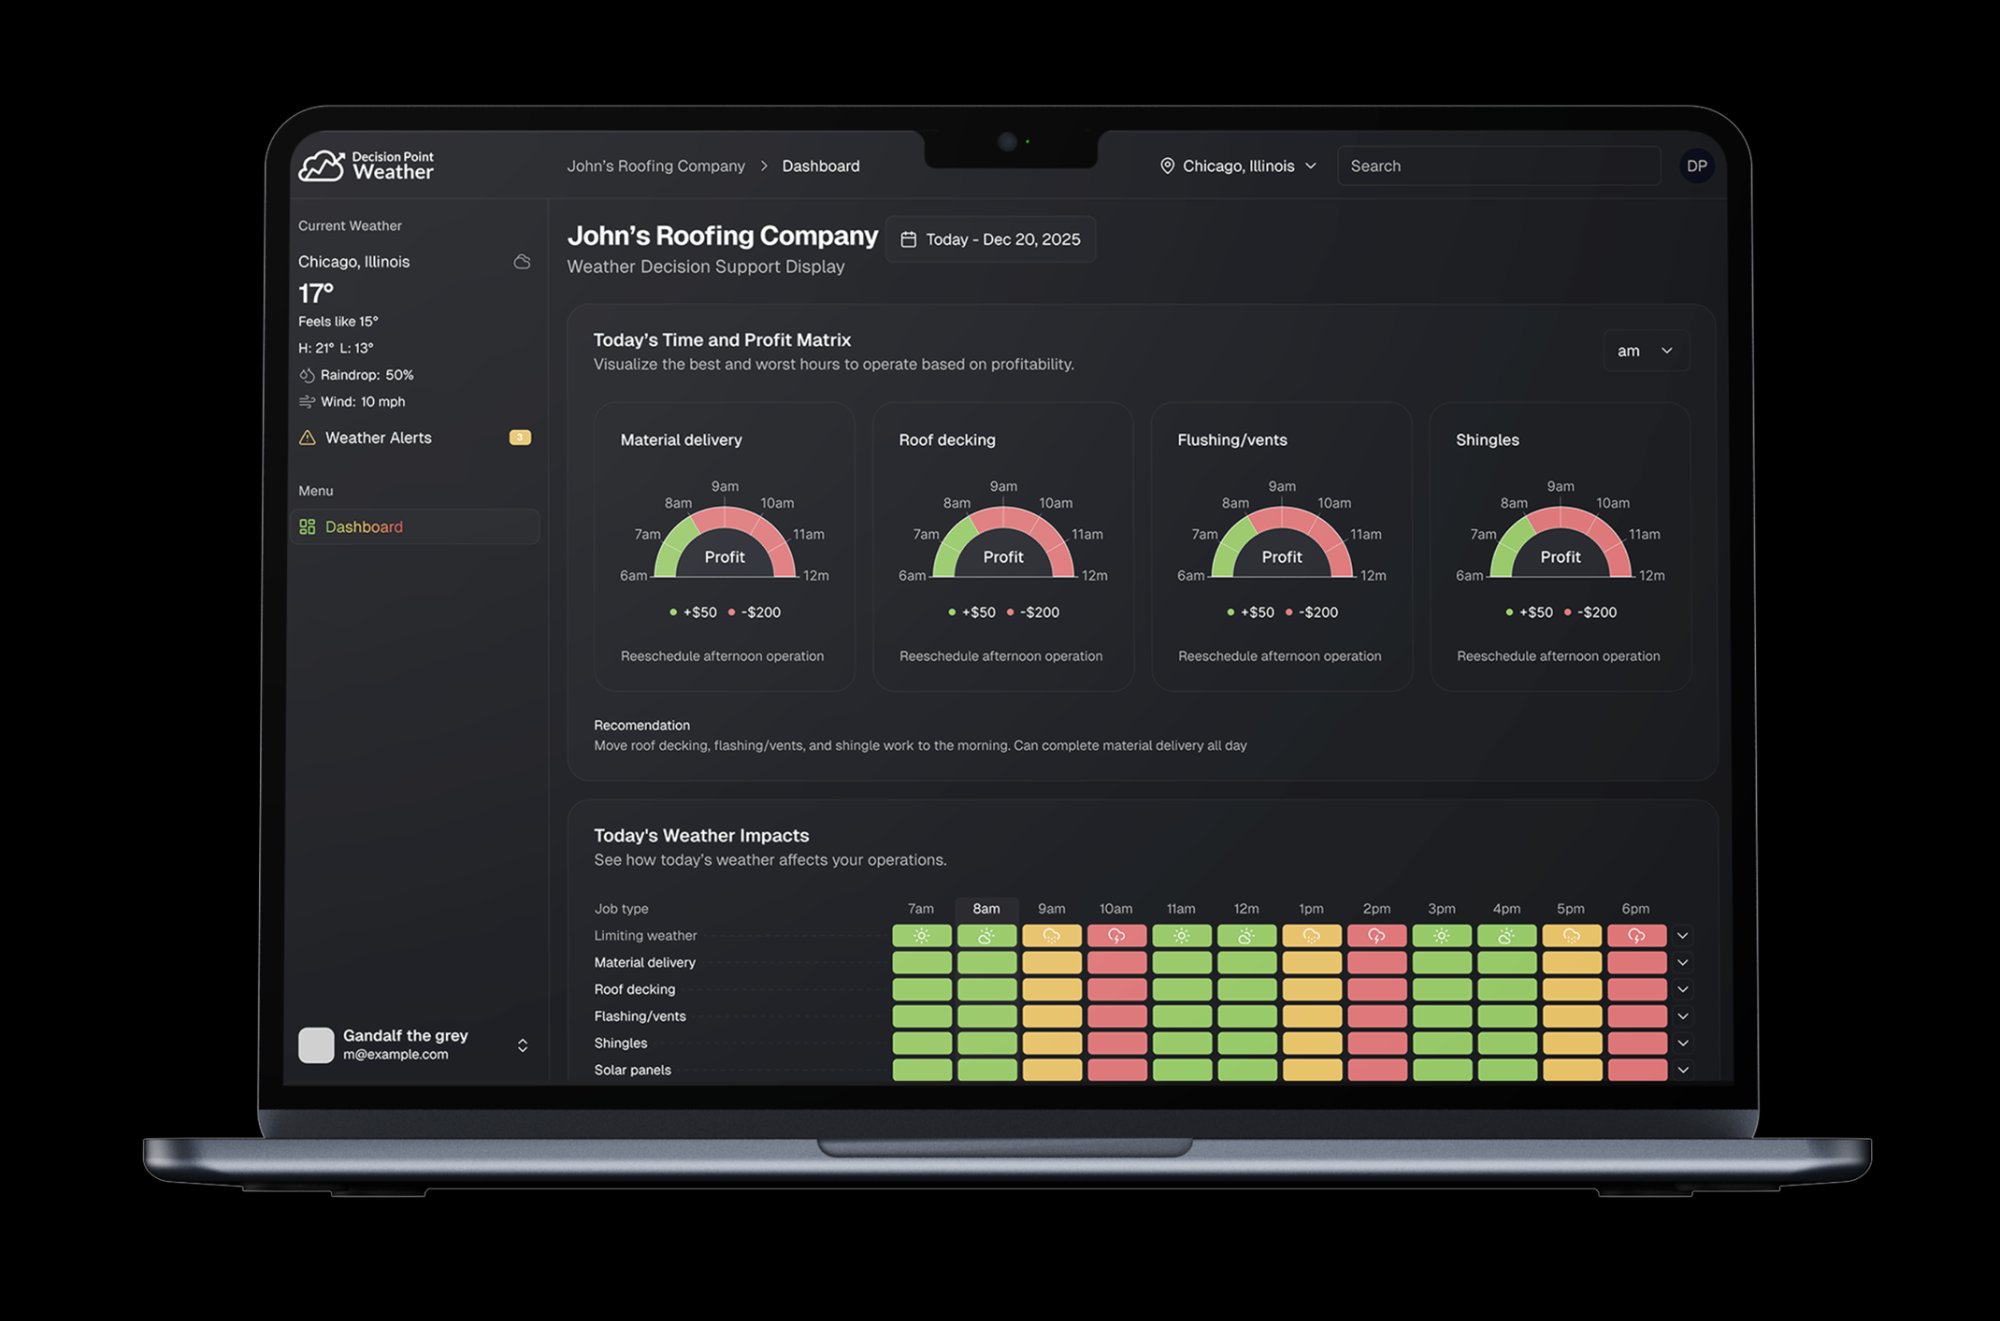This screenshot has height=1321, width=2000.
Task: Expand the Limiting weather row chevron
Action: click(x=1683, y=936)
